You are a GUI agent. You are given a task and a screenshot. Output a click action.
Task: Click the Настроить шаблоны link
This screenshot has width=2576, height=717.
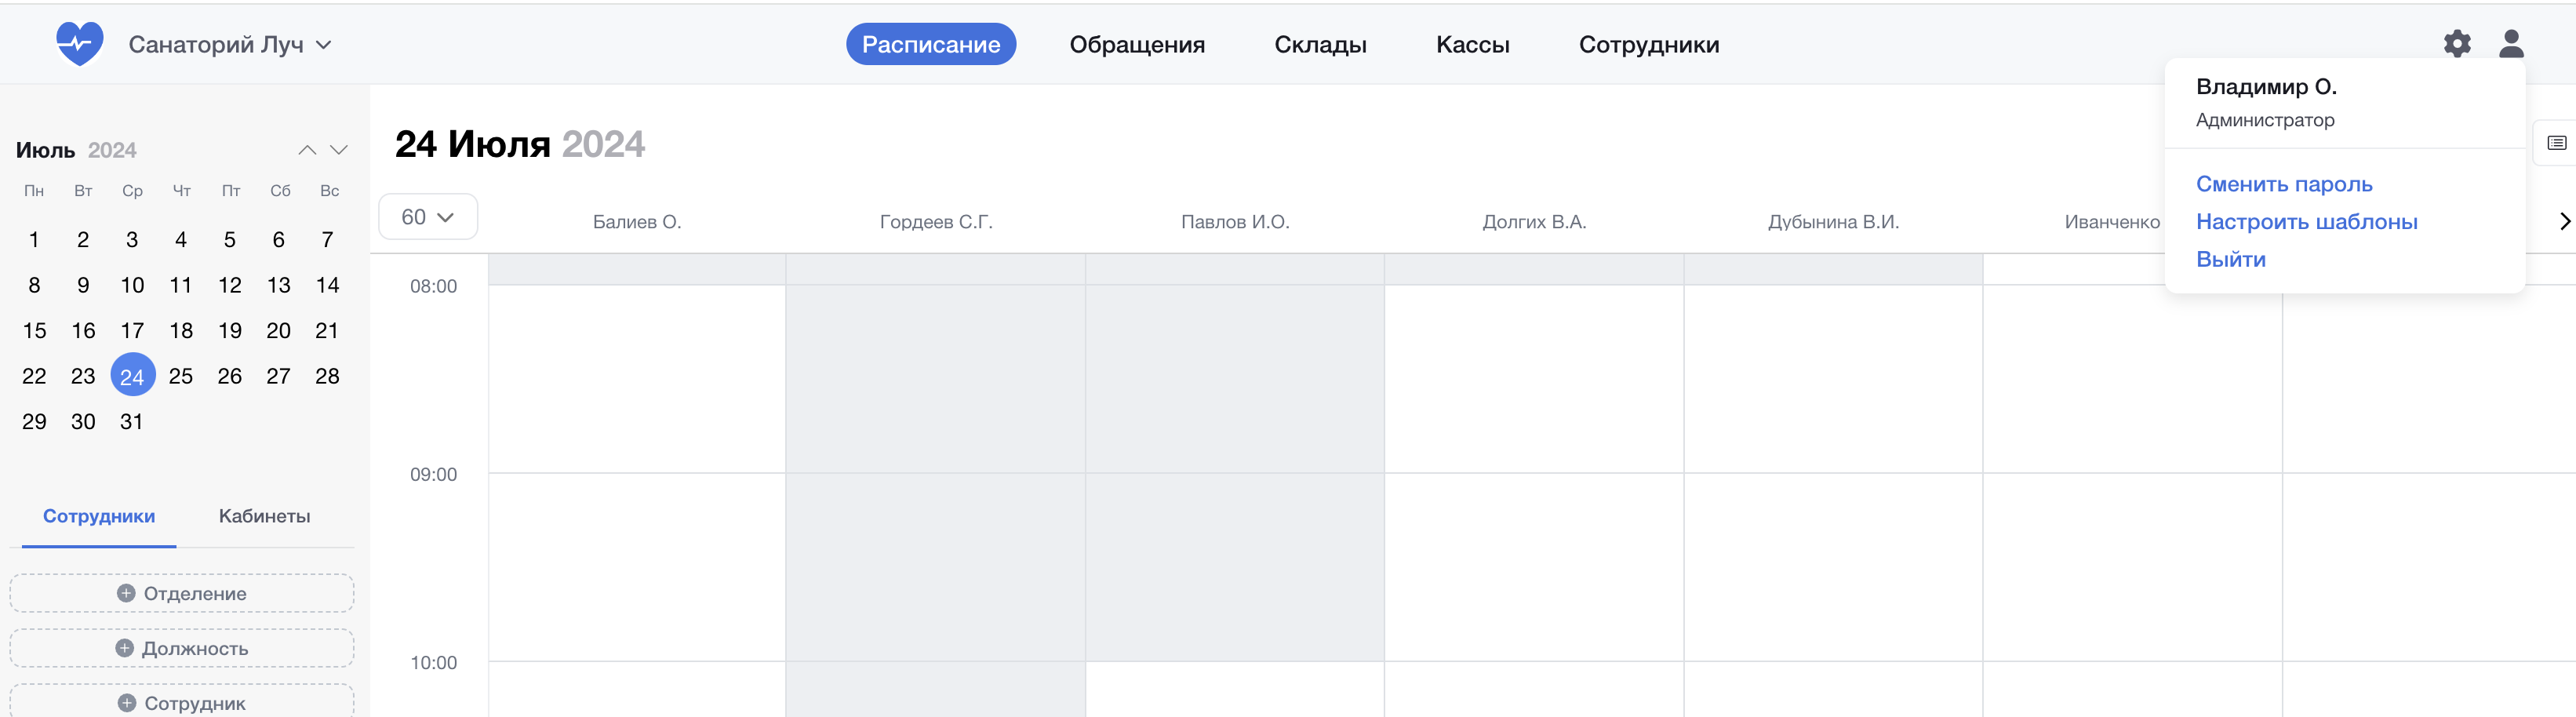(2306, 222)
